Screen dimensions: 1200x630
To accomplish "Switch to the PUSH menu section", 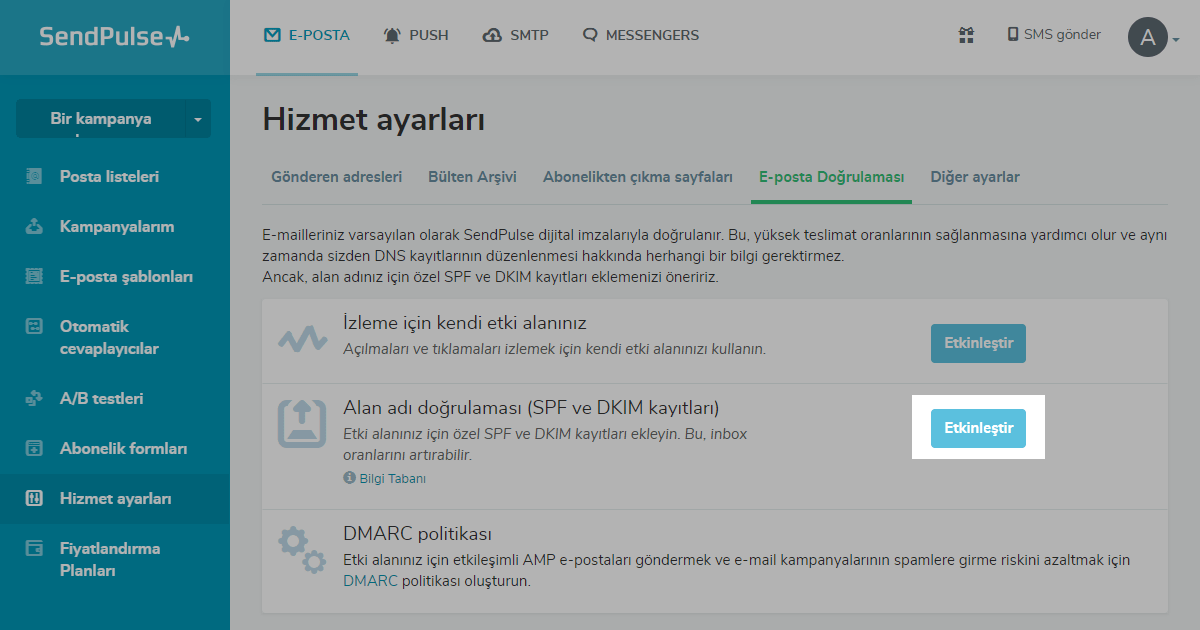I will tap(416, 36).
